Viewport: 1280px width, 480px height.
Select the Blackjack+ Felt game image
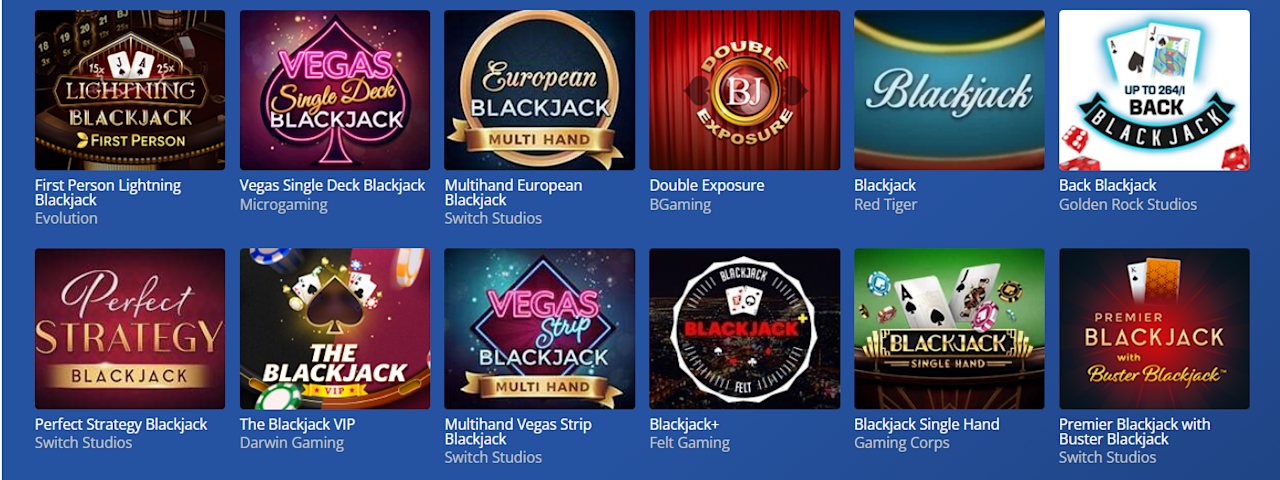coord(745,329)
